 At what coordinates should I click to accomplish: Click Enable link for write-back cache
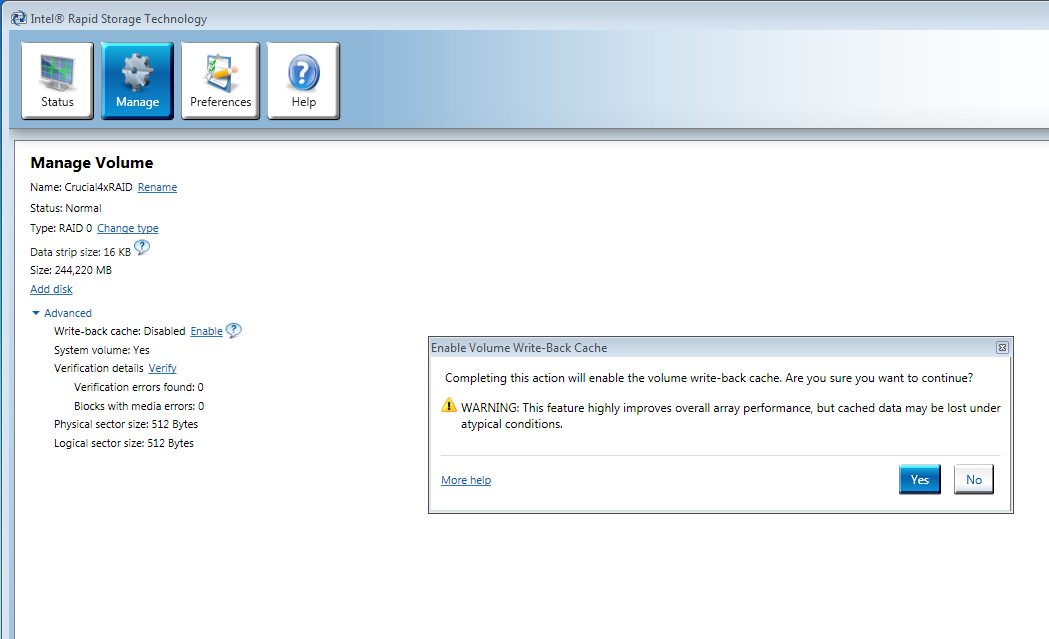pos(207,331)
